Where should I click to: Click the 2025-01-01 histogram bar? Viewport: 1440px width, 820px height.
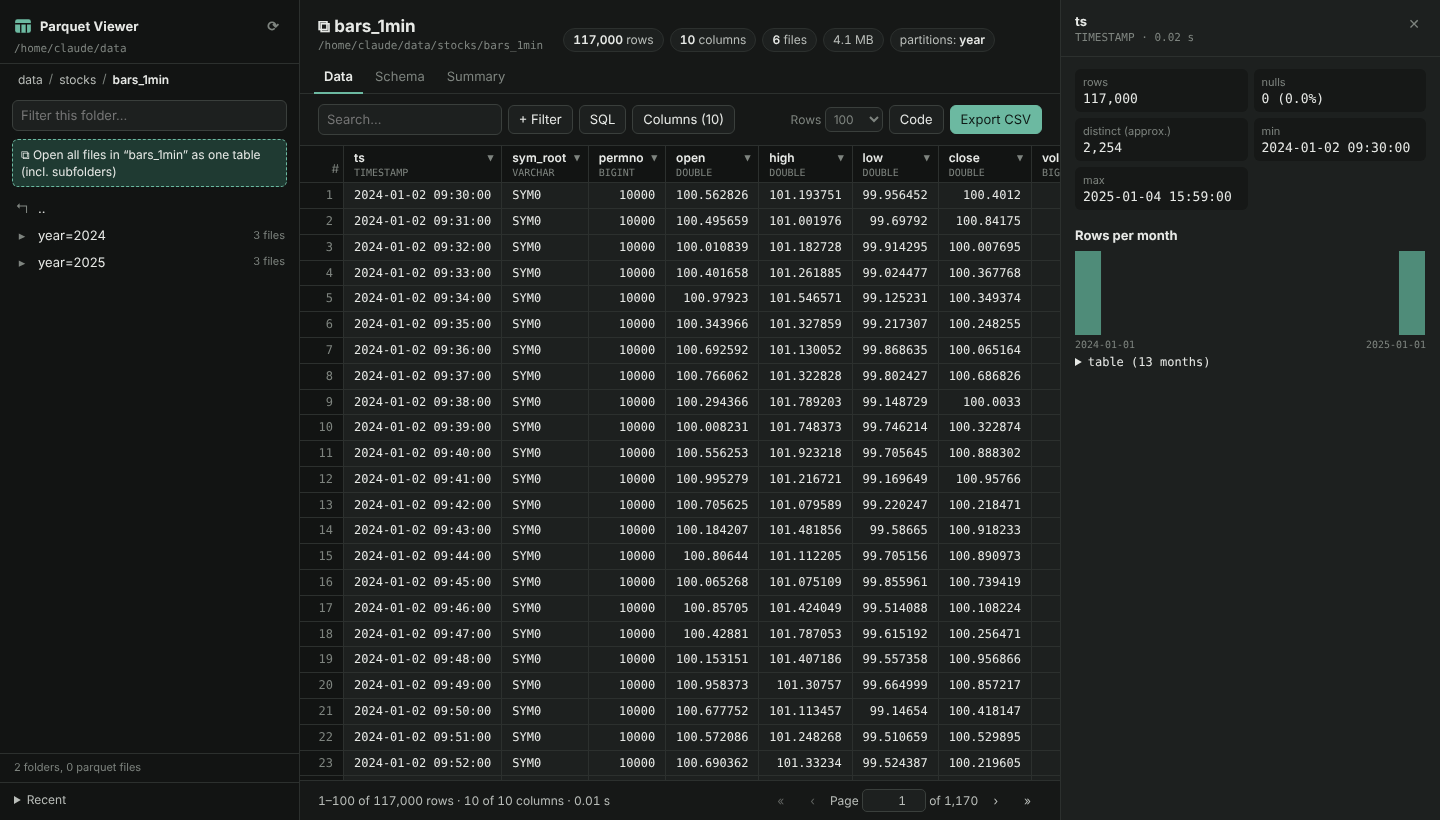click(1412, 293)
